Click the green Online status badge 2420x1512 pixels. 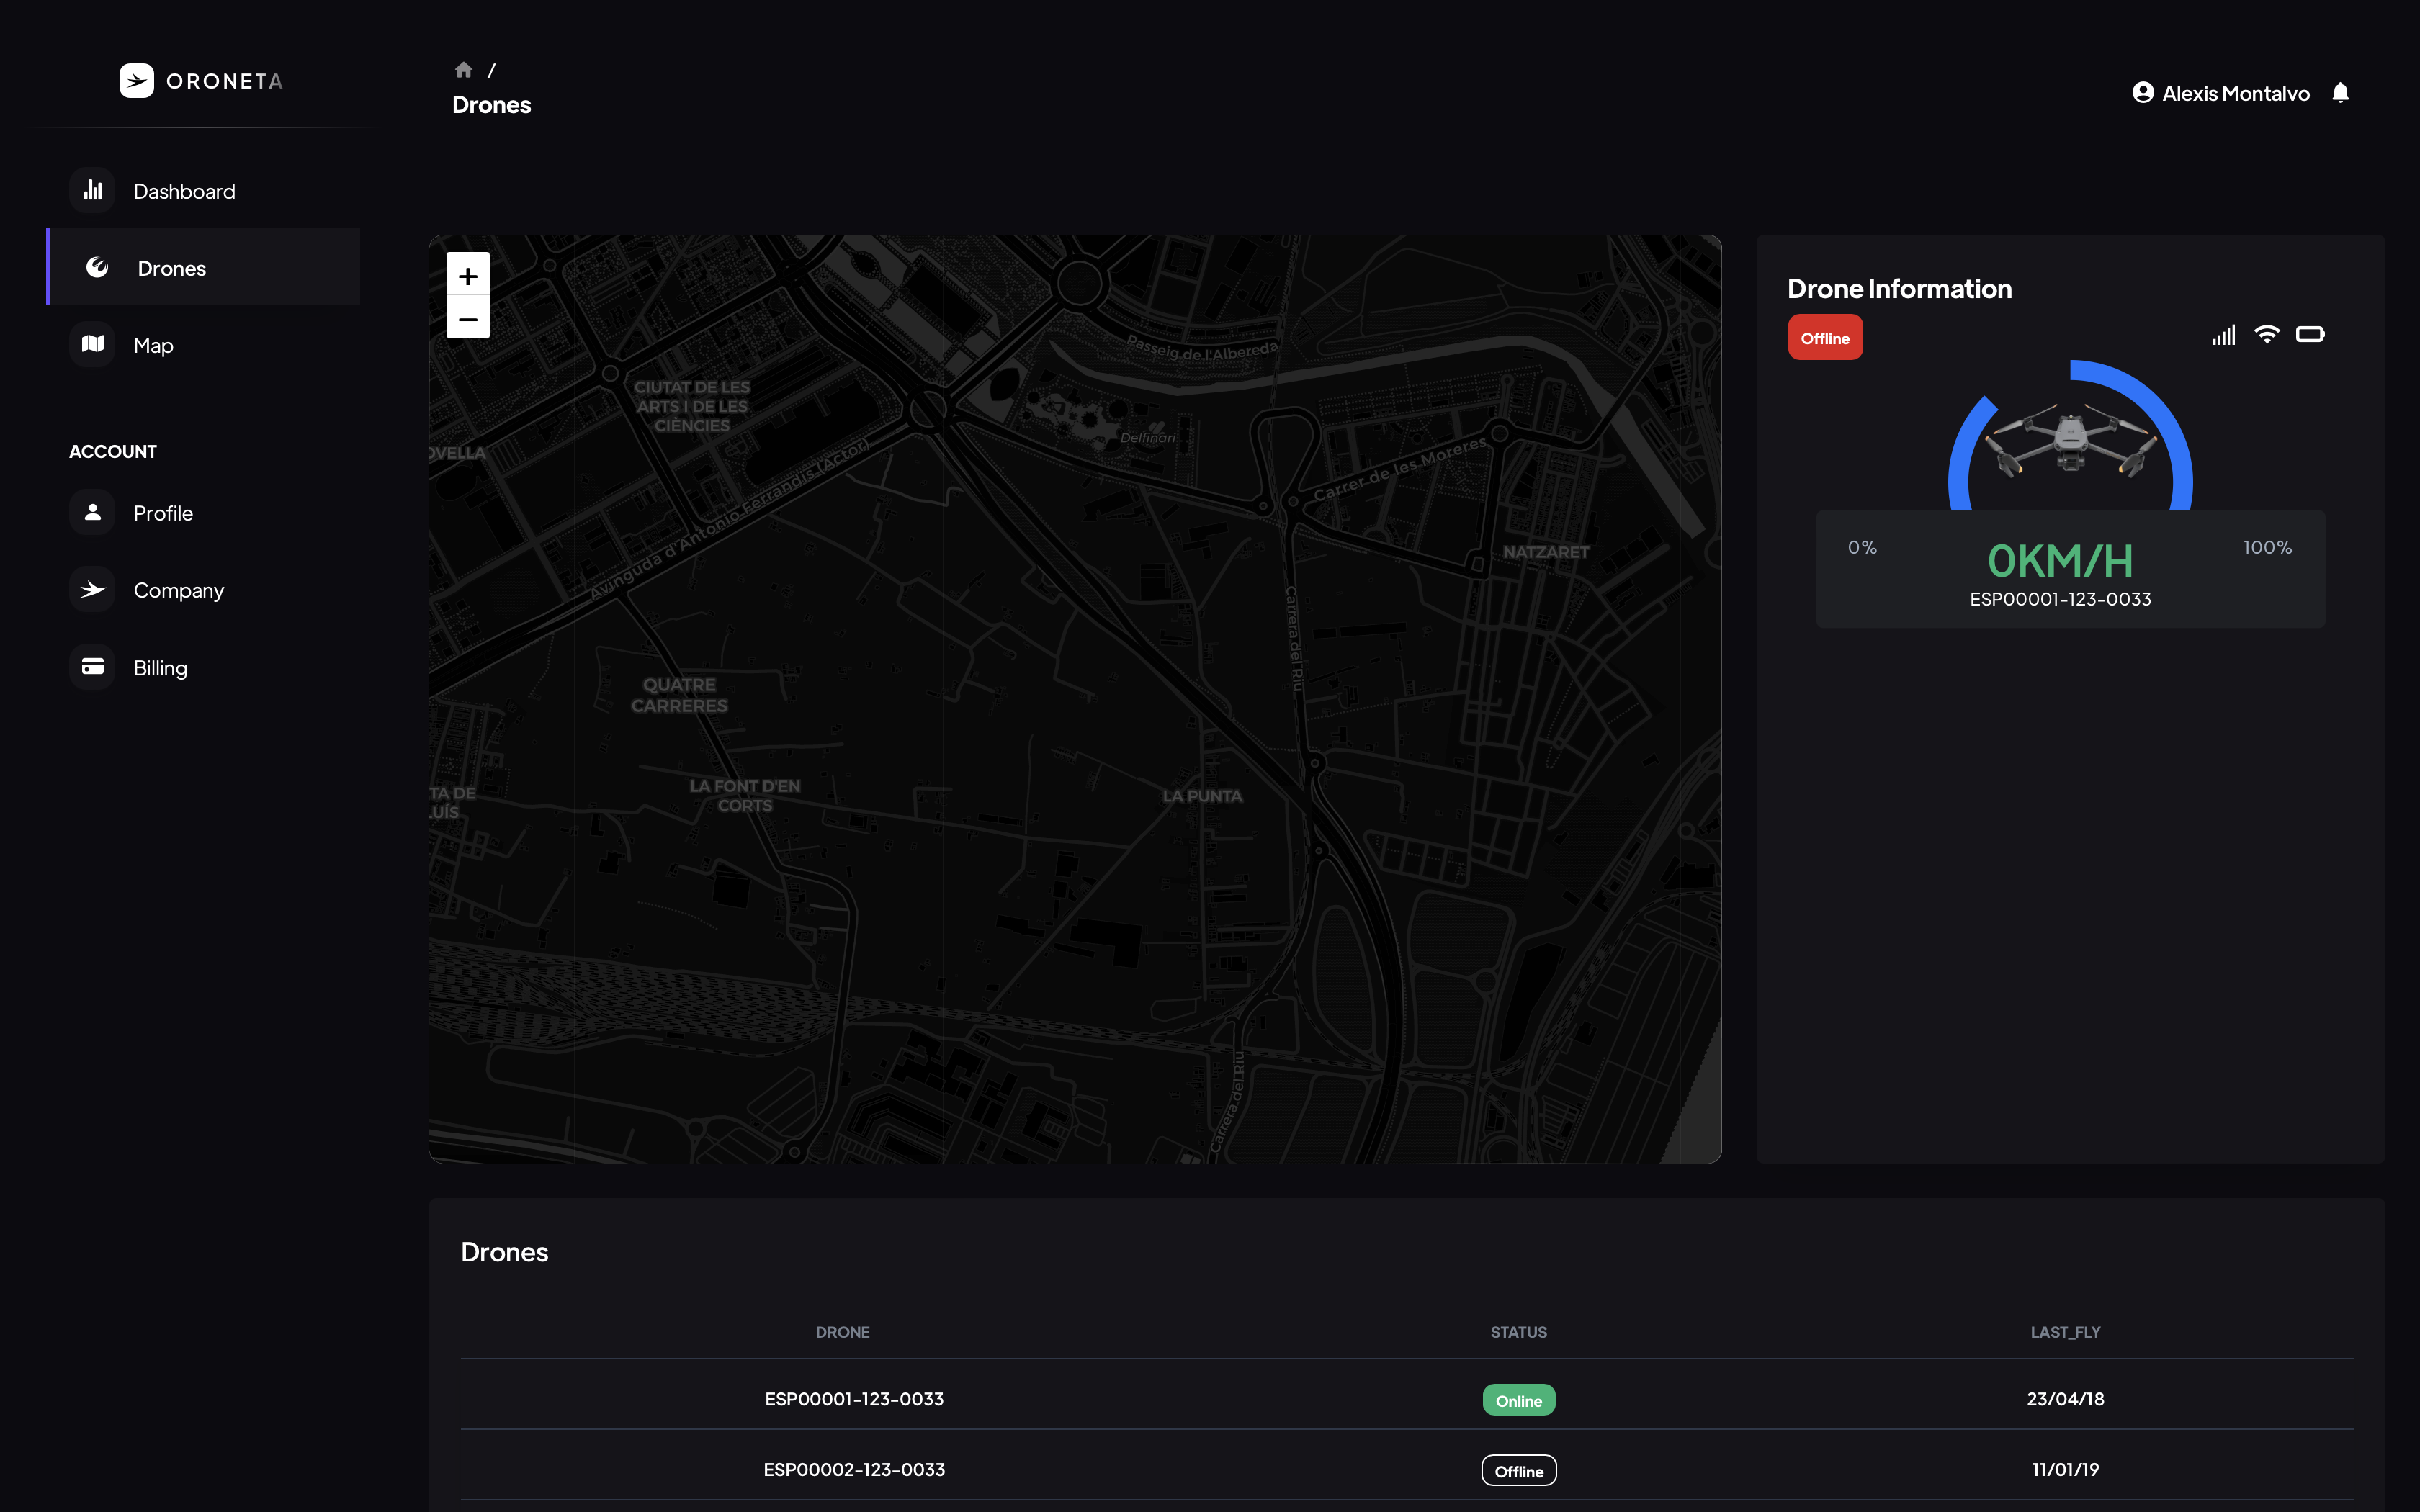pyautogui.click(x=1518, y=1400)
